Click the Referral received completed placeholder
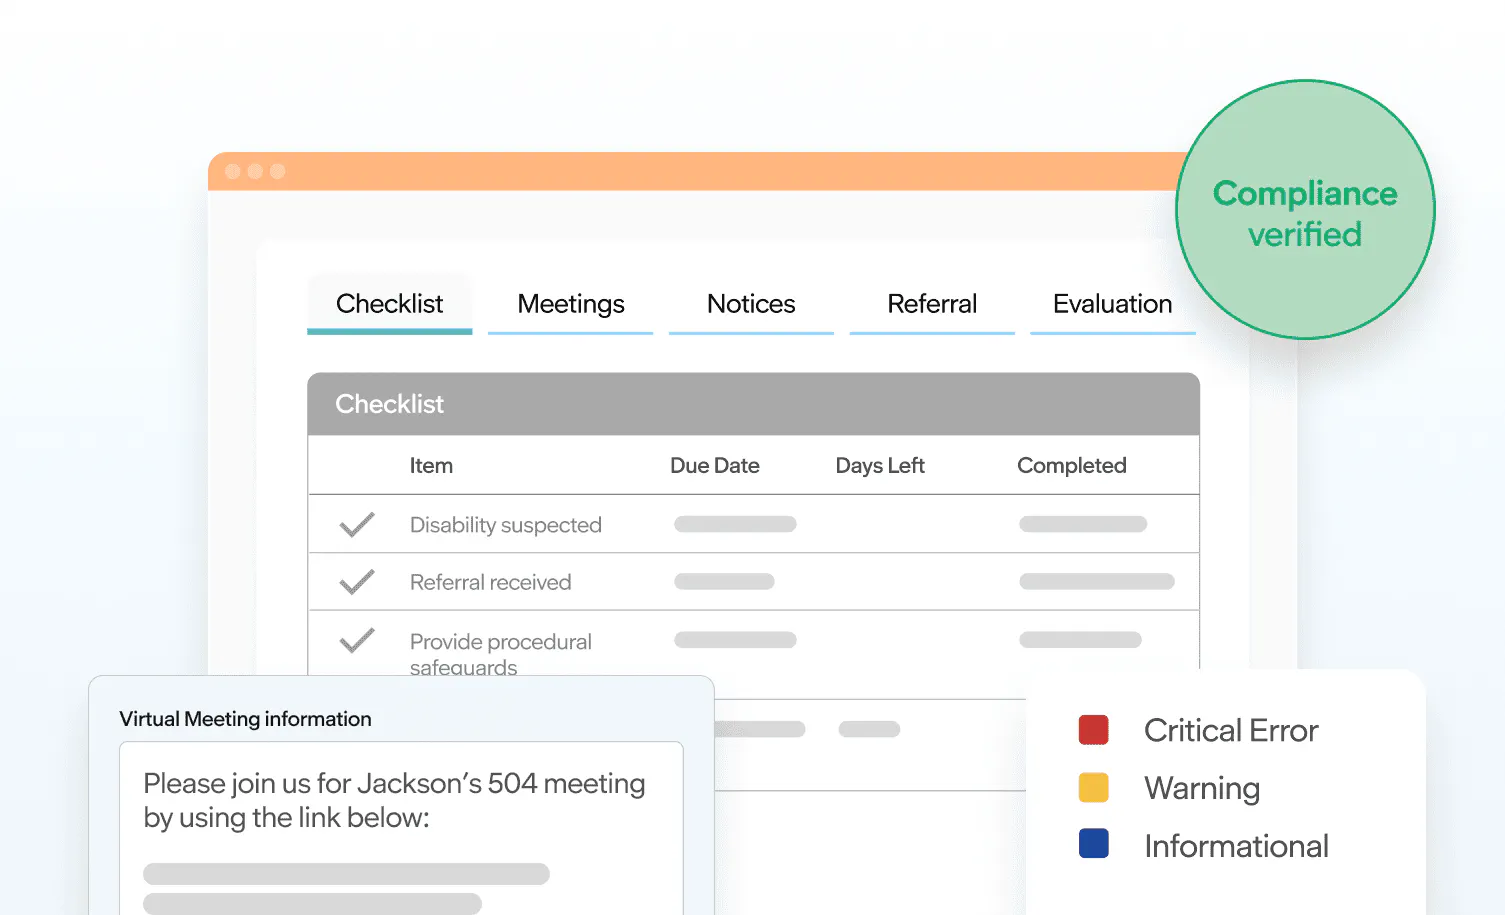 pyautogui.click(x=1097, y=582)
